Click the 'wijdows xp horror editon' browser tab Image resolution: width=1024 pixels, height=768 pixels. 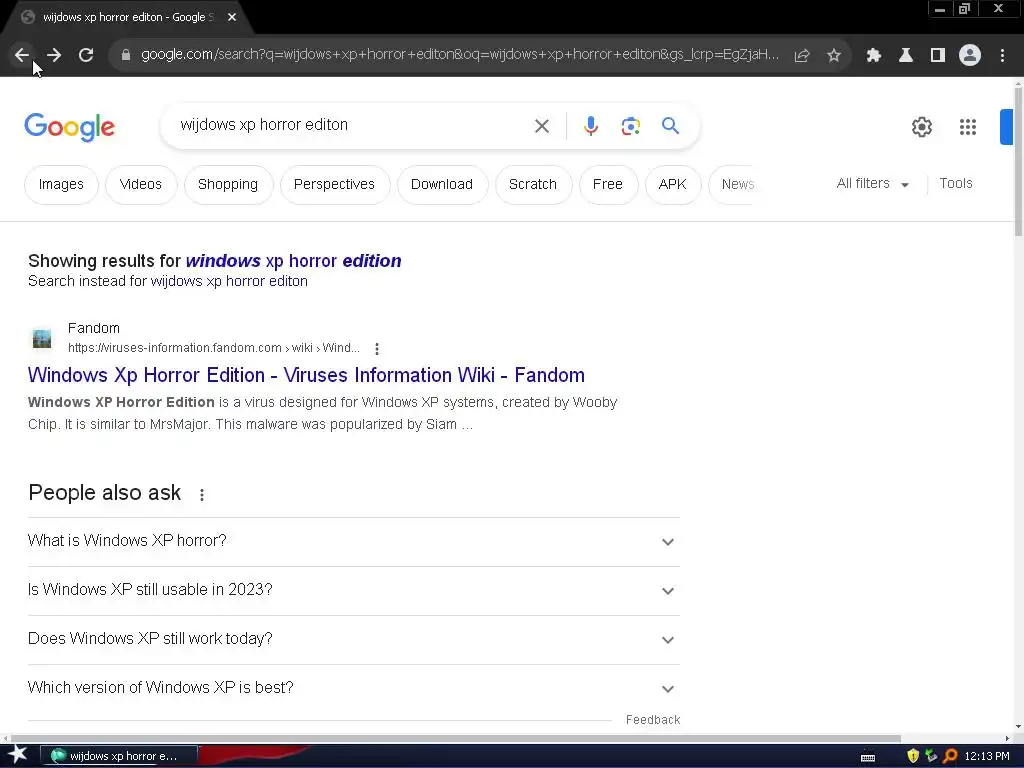[x=128, y=17]
